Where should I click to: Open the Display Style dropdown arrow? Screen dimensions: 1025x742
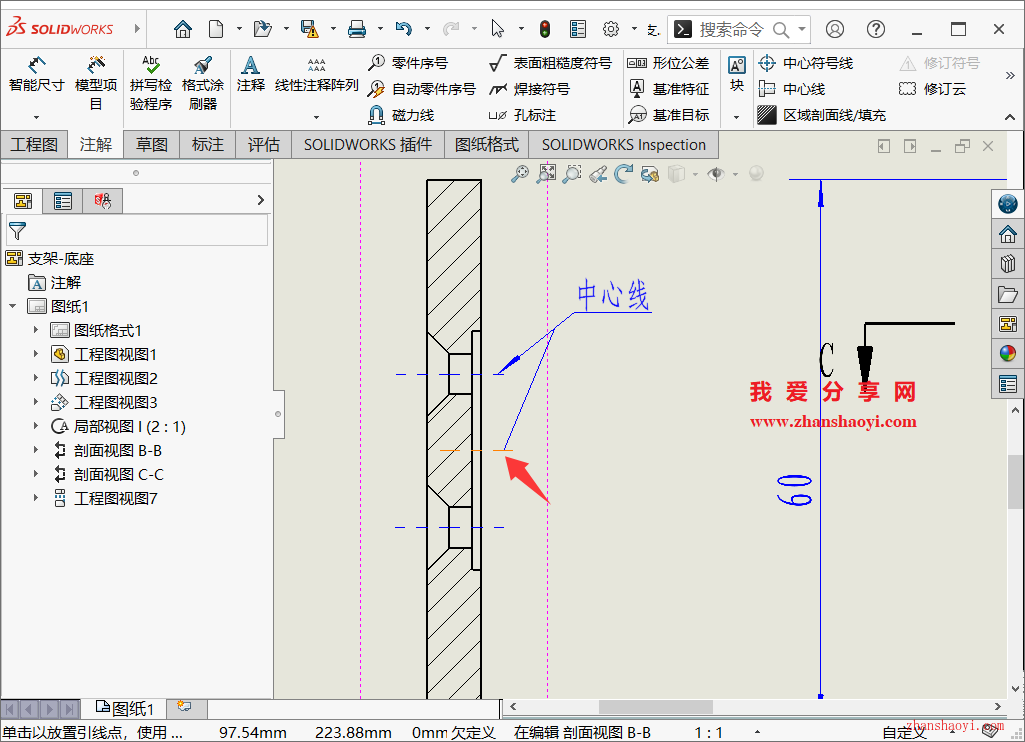pyautogui.click(x=694, y=173)
